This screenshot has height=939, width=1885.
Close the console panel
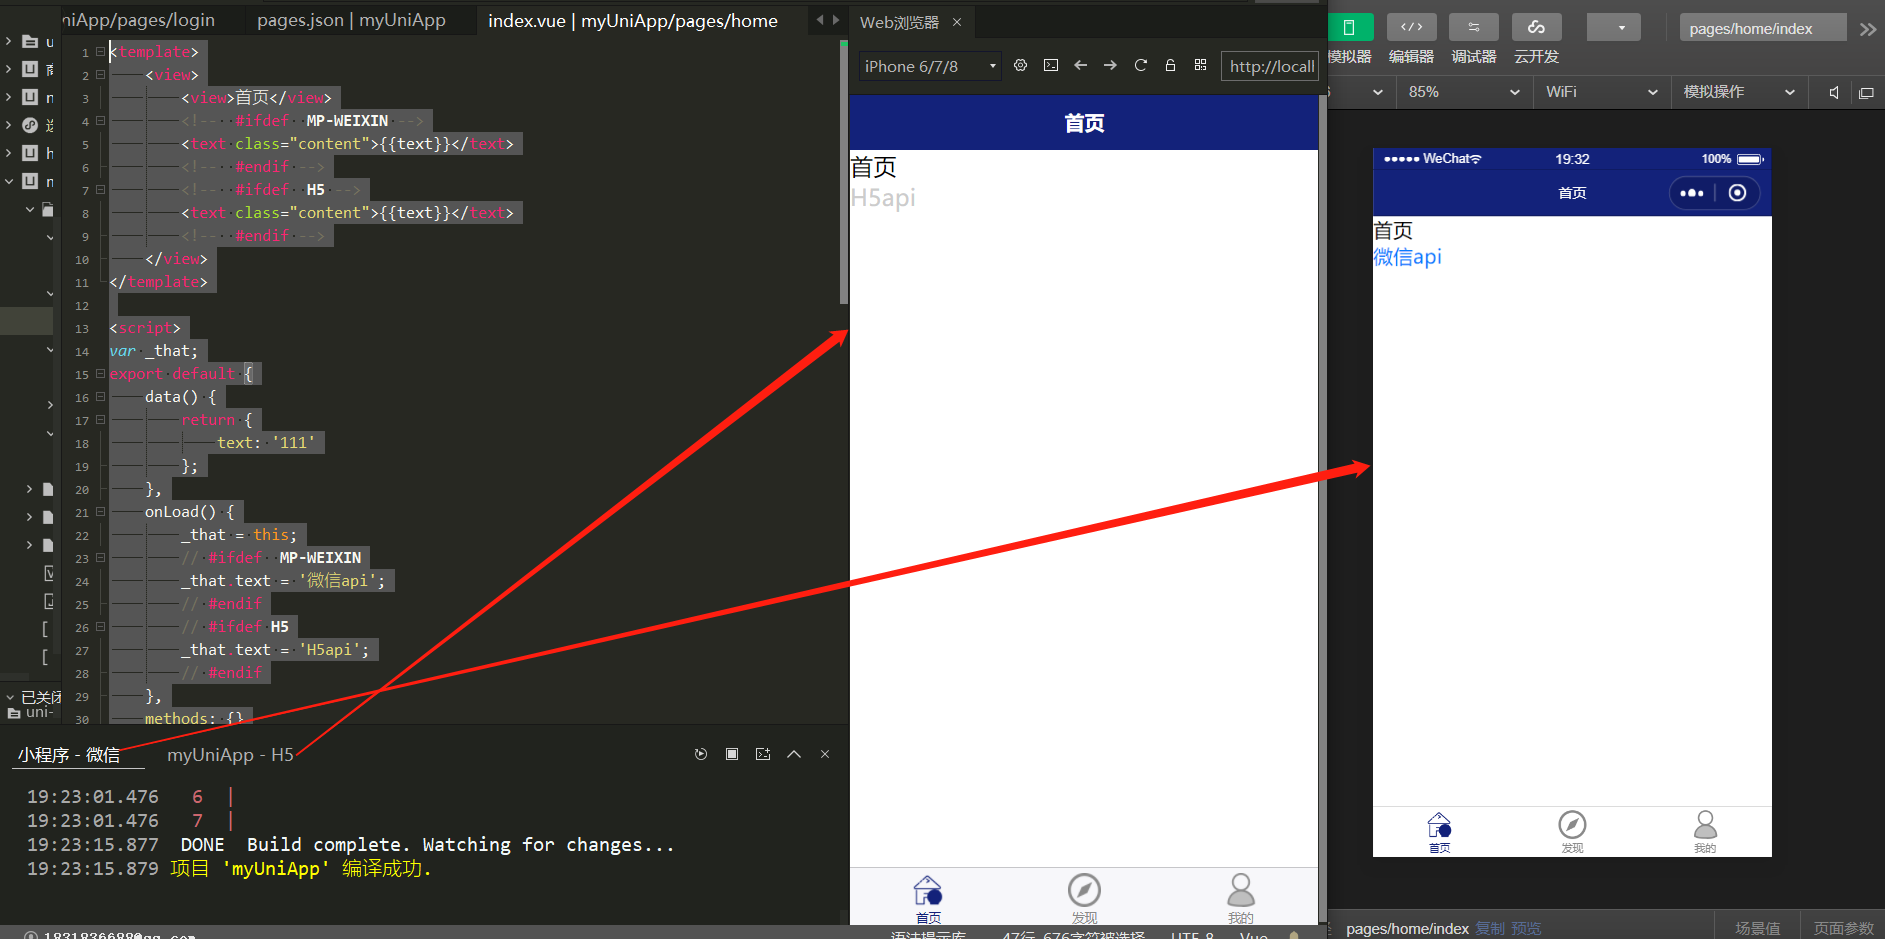825,754
